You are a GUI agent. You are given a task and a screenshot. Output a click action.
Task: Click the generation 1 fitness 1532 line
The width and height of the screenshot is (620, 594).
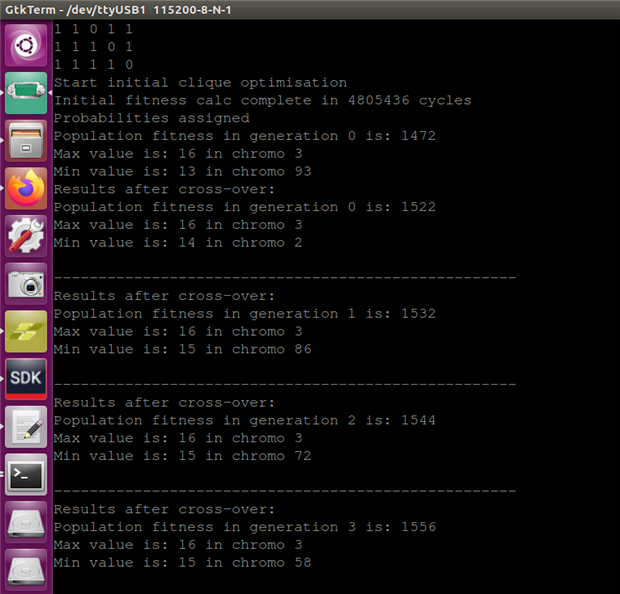(x=245, y=314)
